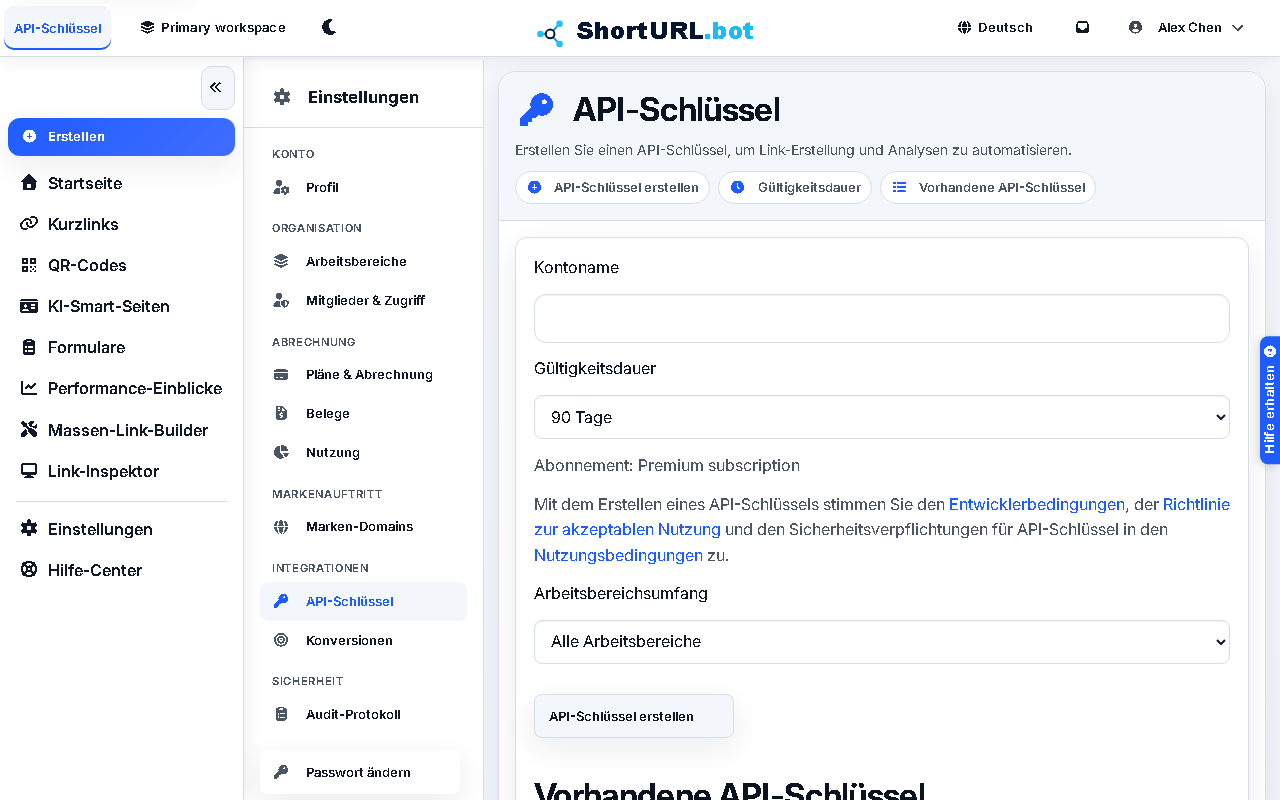Select the API-Schlüssel tab at top left
Viewport: 1280px width, 800px height.
(58, 28)
